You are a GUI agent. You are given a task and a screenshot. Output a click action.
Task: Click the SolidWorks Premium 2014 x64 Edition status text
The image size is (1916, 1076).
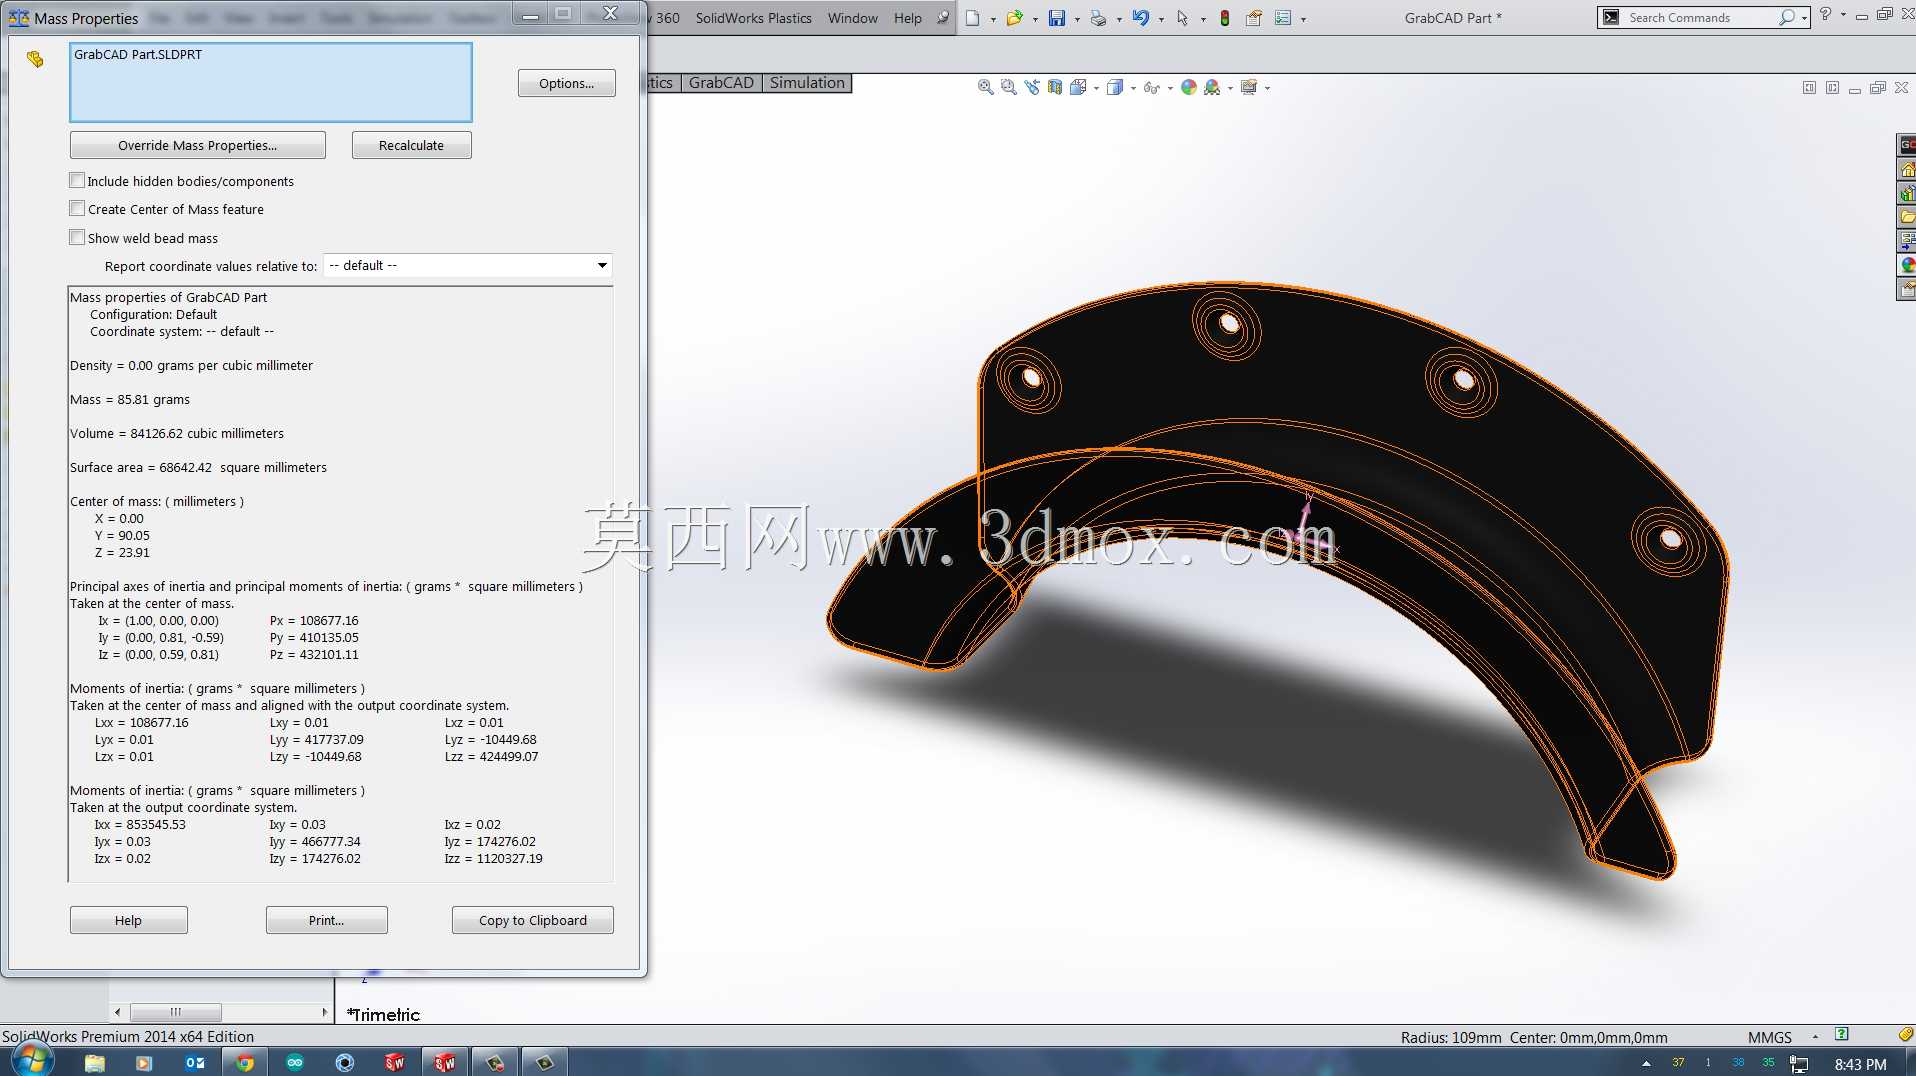(x=128, y=1037)
